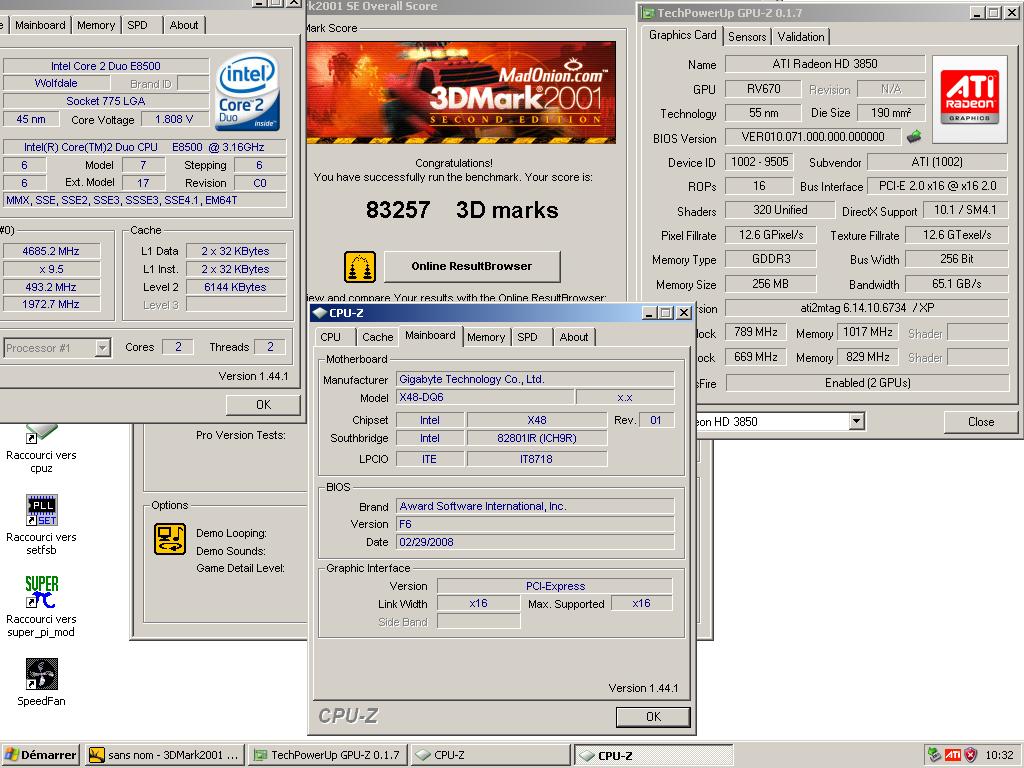Click the Manufacturer field Gigabyte Technology

(x=535, y=379)
